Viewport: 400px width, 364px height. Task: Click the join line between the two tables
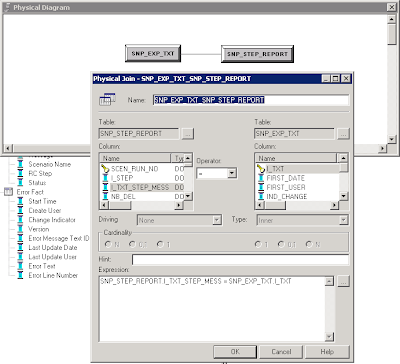(x=201, y=54)
